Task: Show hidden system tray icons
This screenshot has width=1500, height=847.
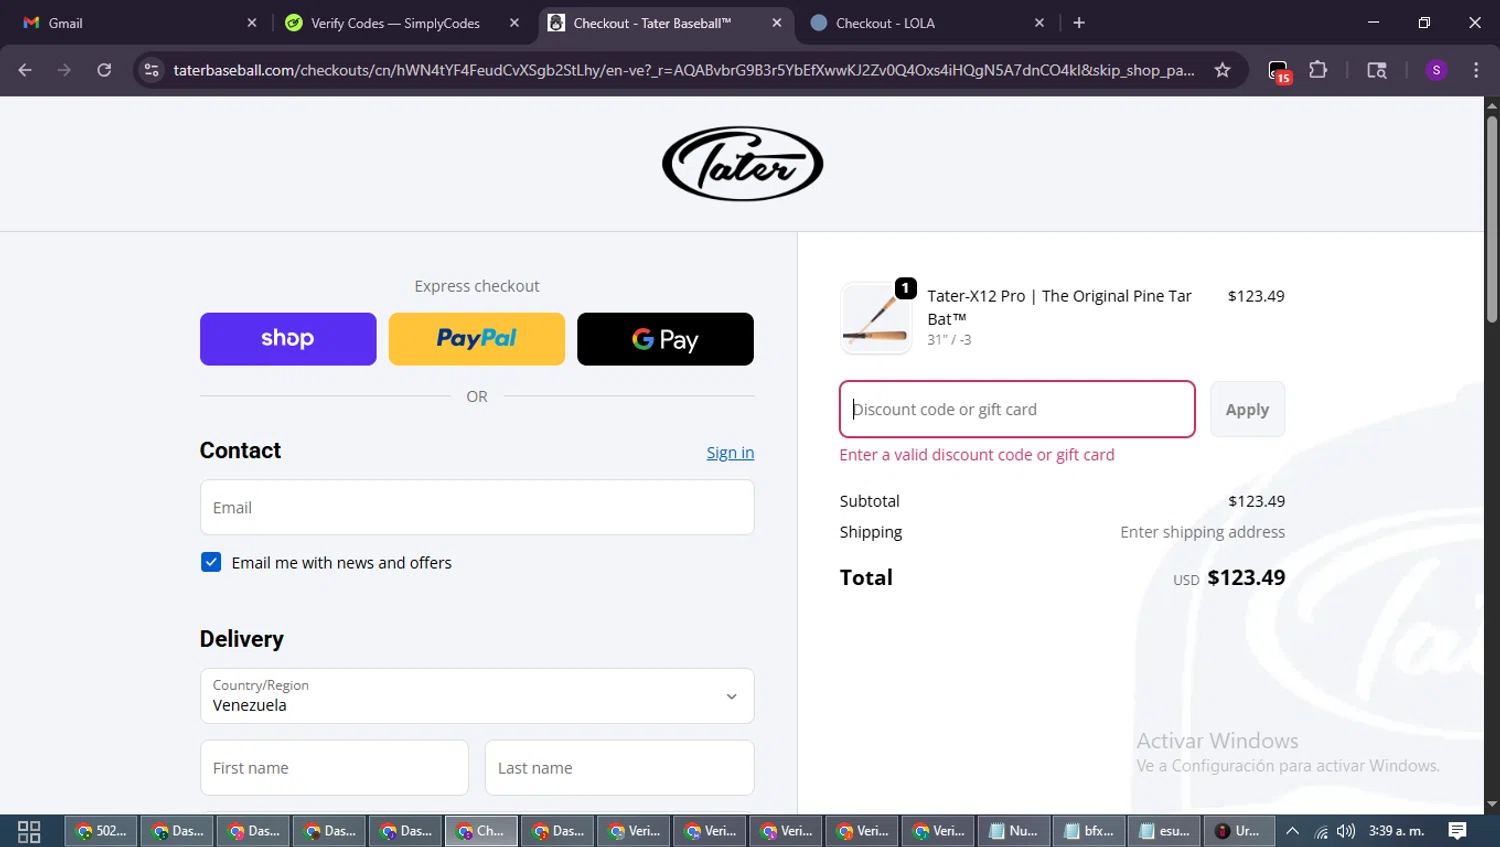Action: click(1292, 831)
